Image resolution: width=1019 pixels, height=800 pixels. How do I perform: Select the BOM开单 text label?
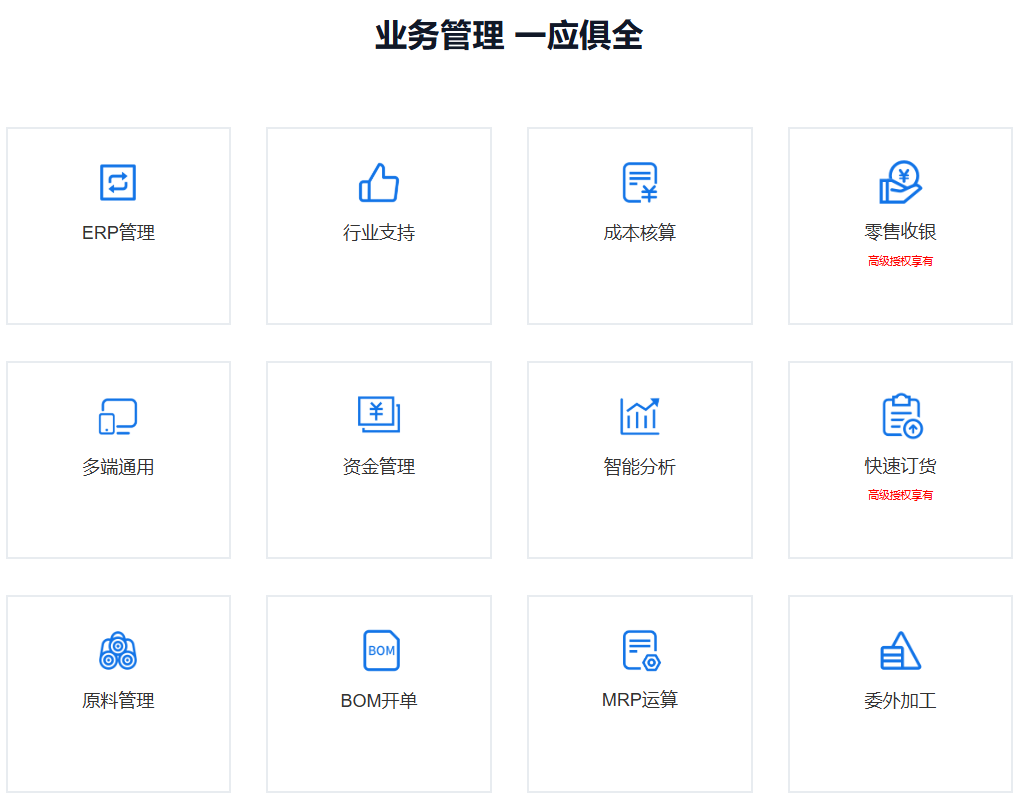pyautogui.click(x=379, y=701)
